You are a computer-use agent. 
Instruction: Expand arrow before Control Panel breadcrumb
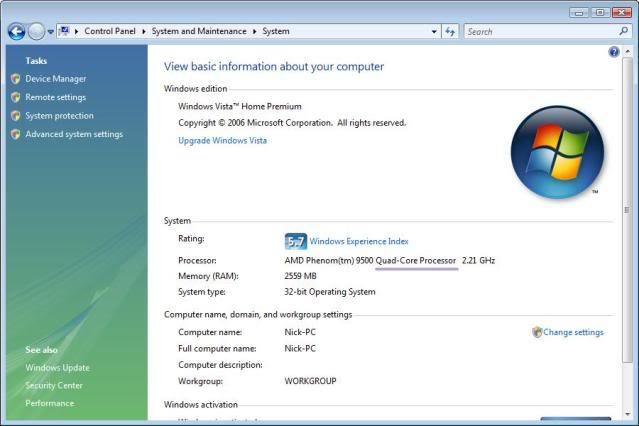coord(76,31)
